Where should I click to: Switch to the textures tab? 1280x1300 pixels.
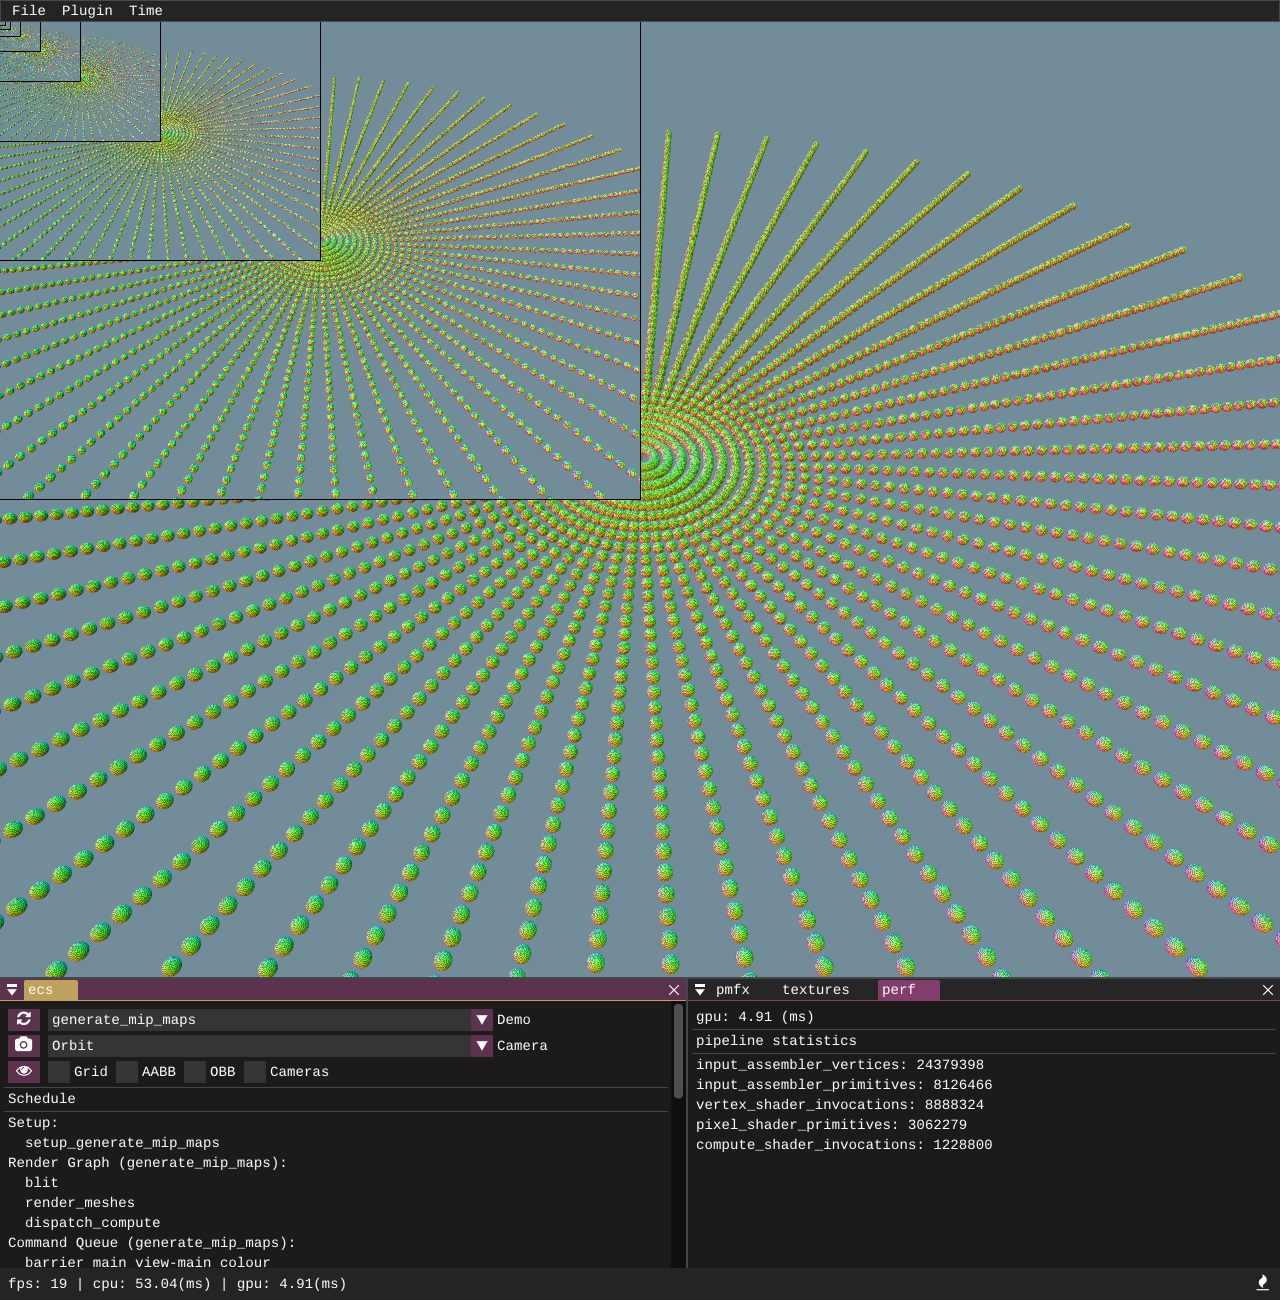point(816,990)
